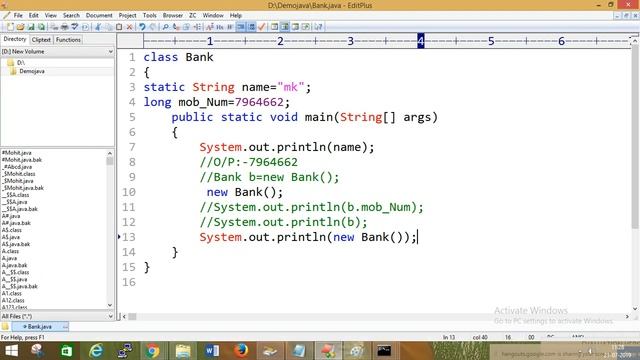Select the Directory tab
Image resolution: width=640 pixels, height=360 pixels.
pyautogui.click(x=15, y=39)
